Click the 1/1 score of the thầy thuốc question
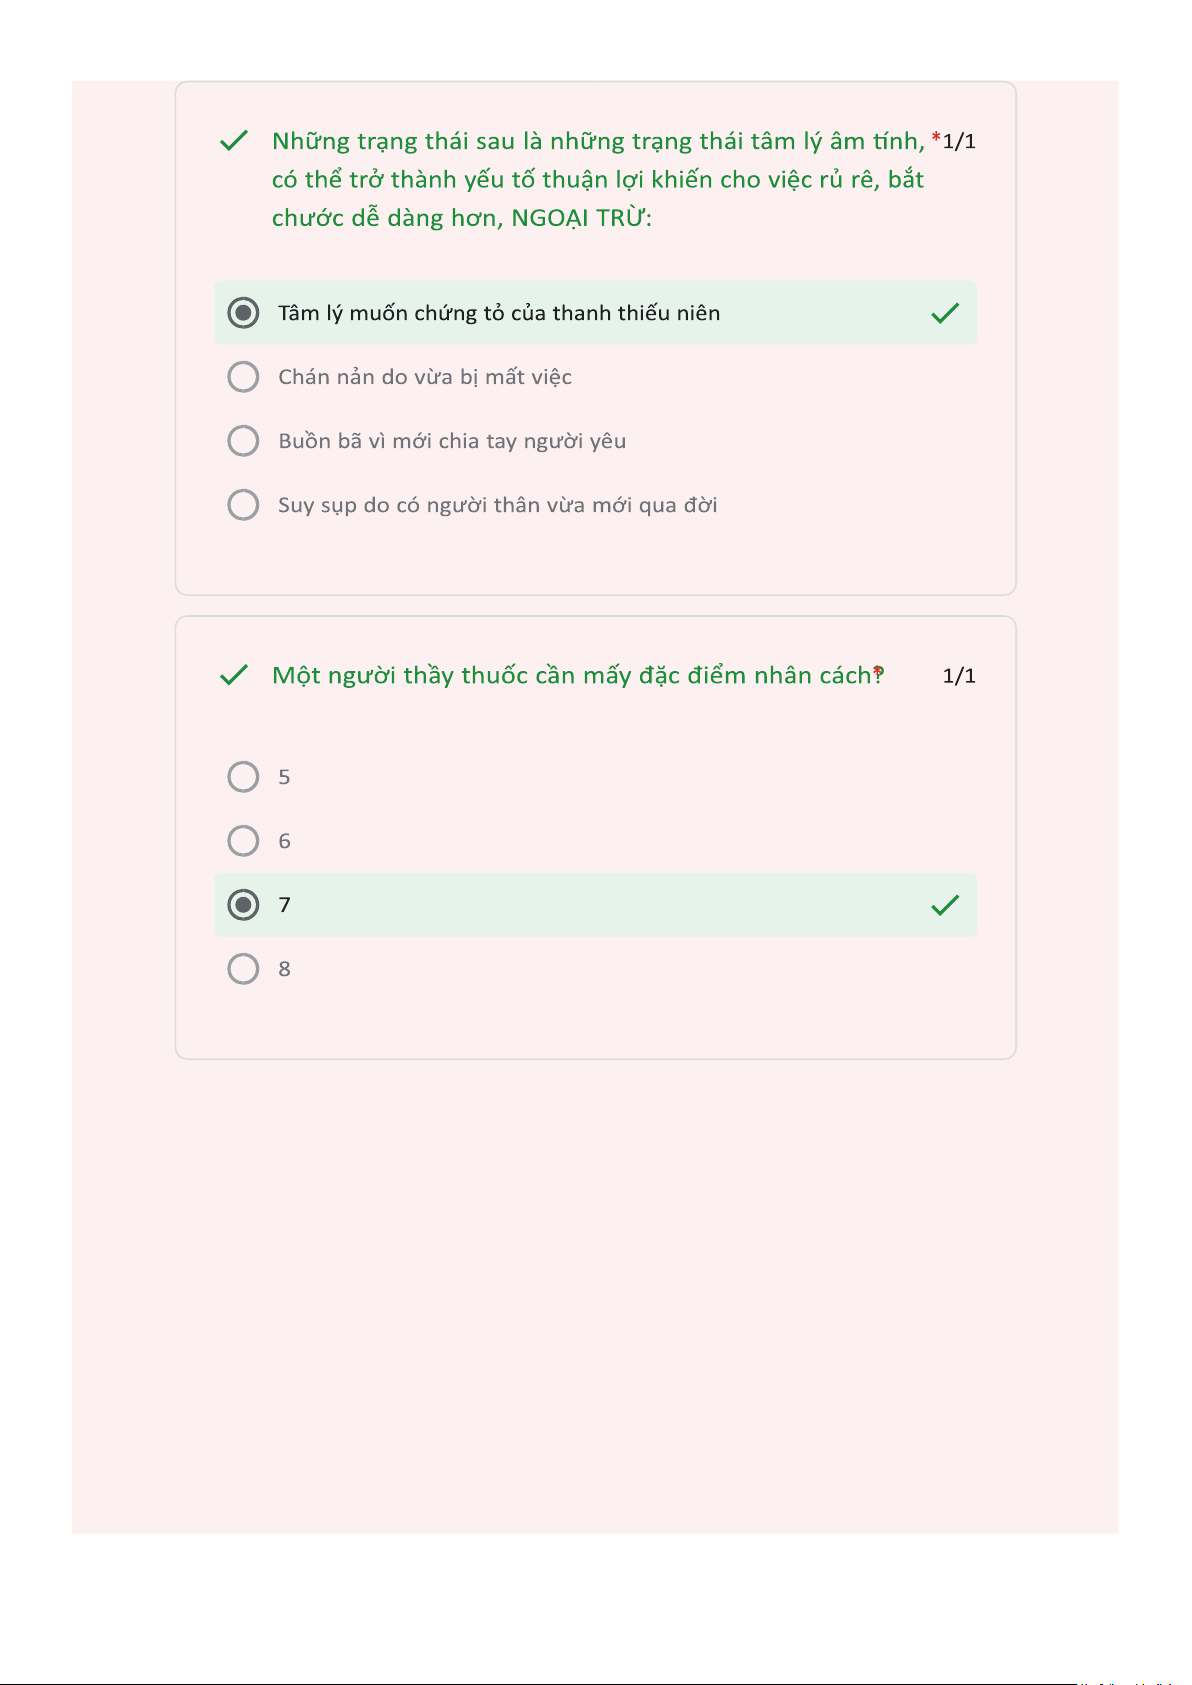 [x=959, y=676]
